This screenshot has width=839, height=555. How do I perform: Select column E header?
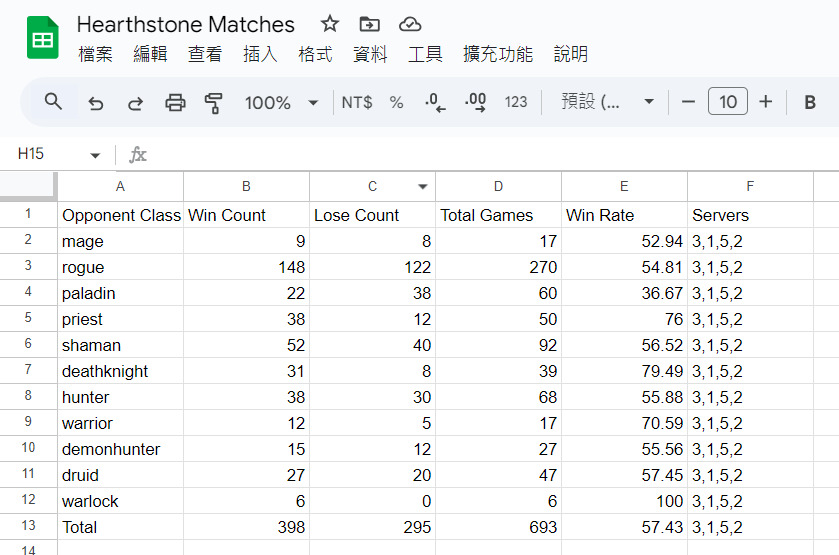(x=624, y=186)
